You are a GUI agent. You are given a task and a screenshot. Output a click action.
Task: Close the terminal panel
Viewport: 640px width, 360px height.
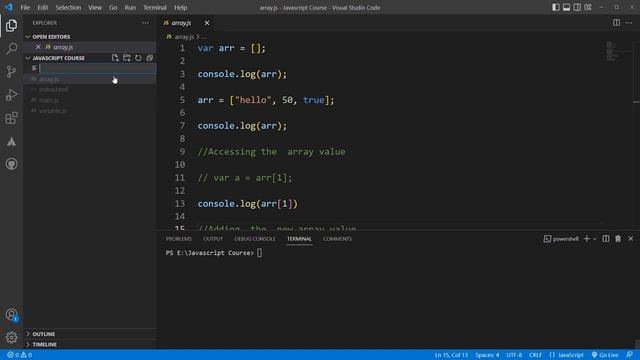[x=631, y=238]
